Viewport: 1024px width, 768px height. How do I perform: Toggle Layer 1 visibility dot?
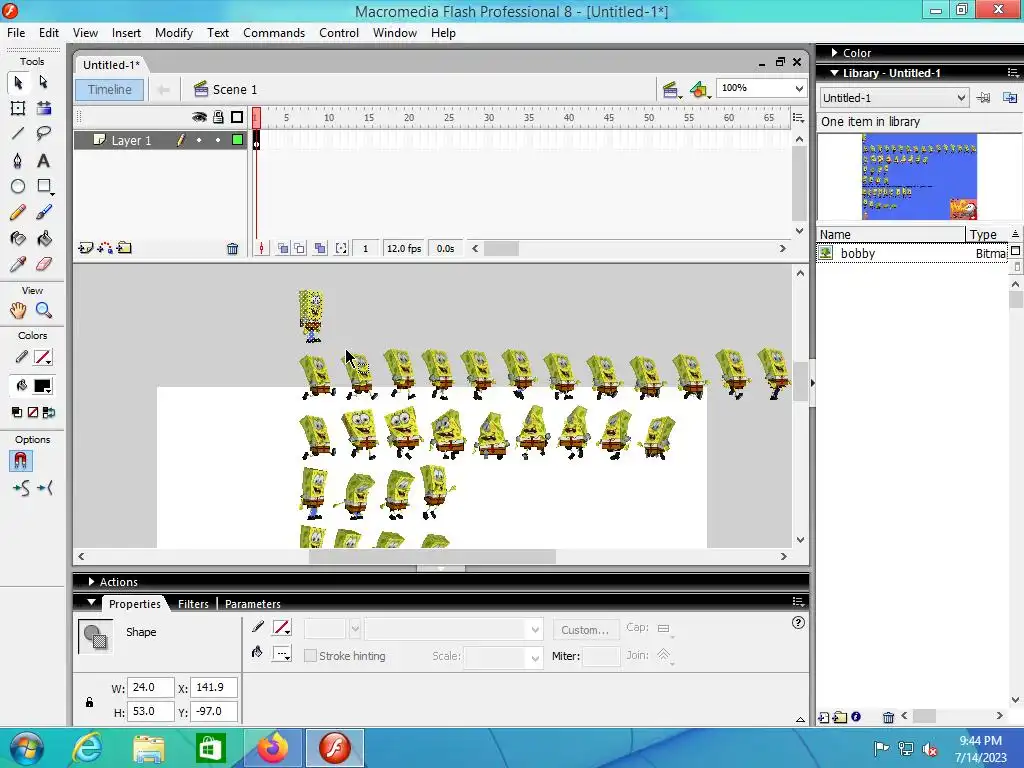click(x=199, y=140)
